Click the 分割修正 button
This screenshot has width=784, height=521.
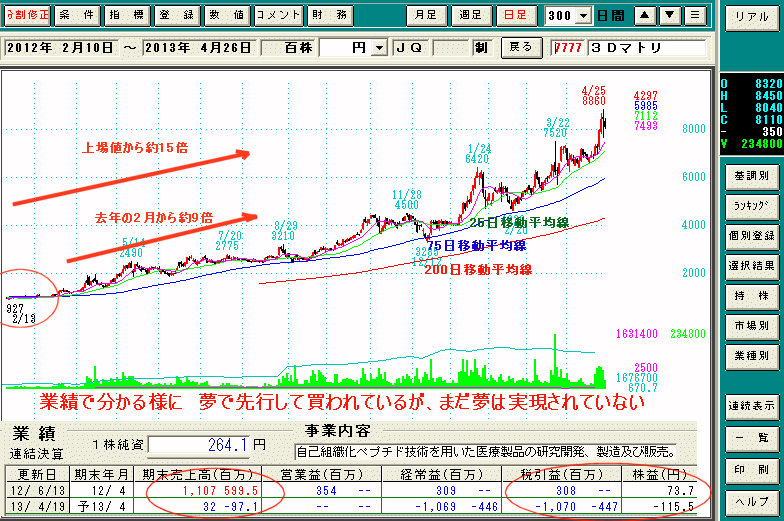27,16
